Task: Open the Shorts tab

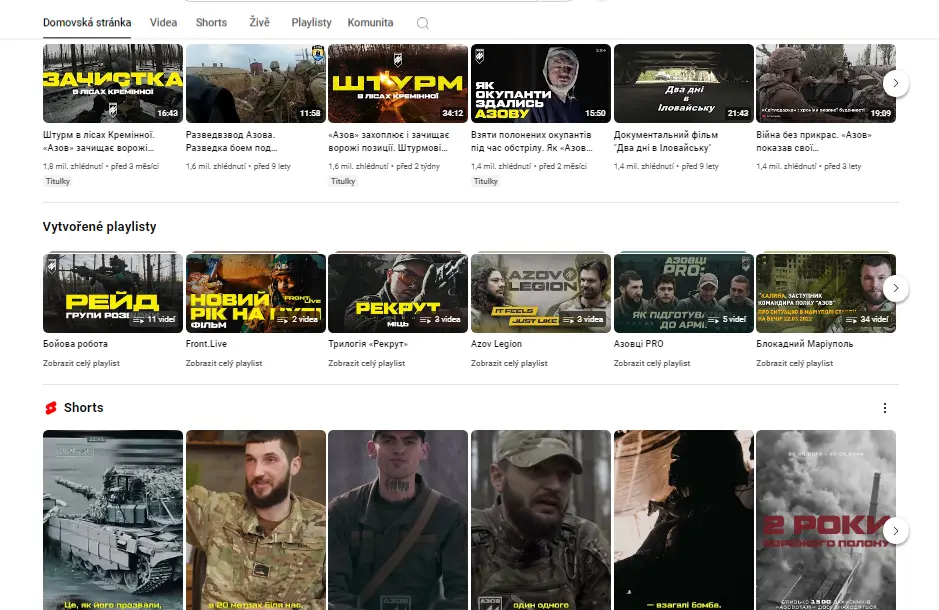Action: click(211, 23)
